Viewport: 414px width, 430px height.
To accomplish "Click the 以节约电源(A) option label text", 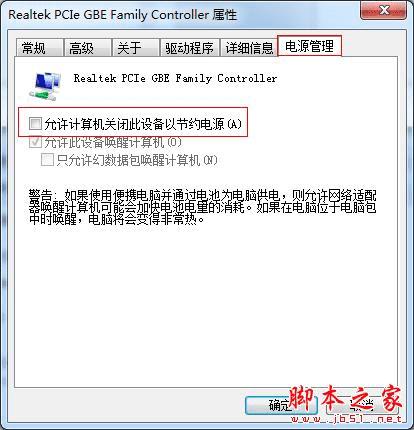I will [203, 124].
